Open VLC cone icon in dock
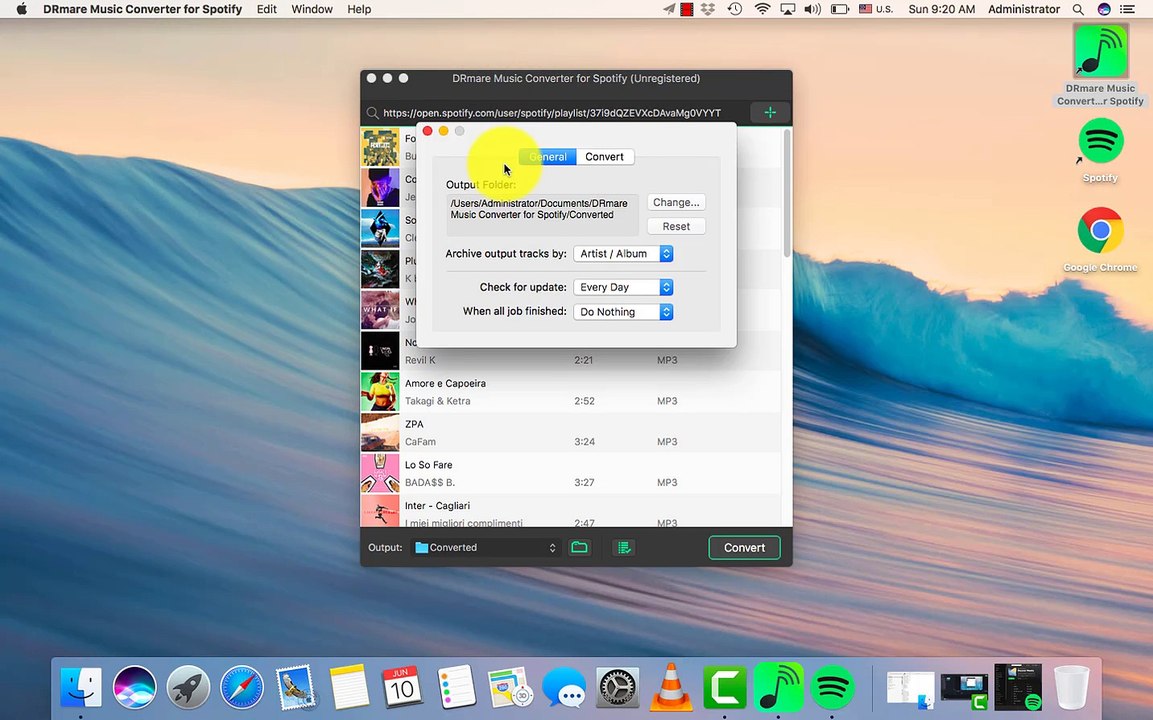 click(x=671, y=687)
